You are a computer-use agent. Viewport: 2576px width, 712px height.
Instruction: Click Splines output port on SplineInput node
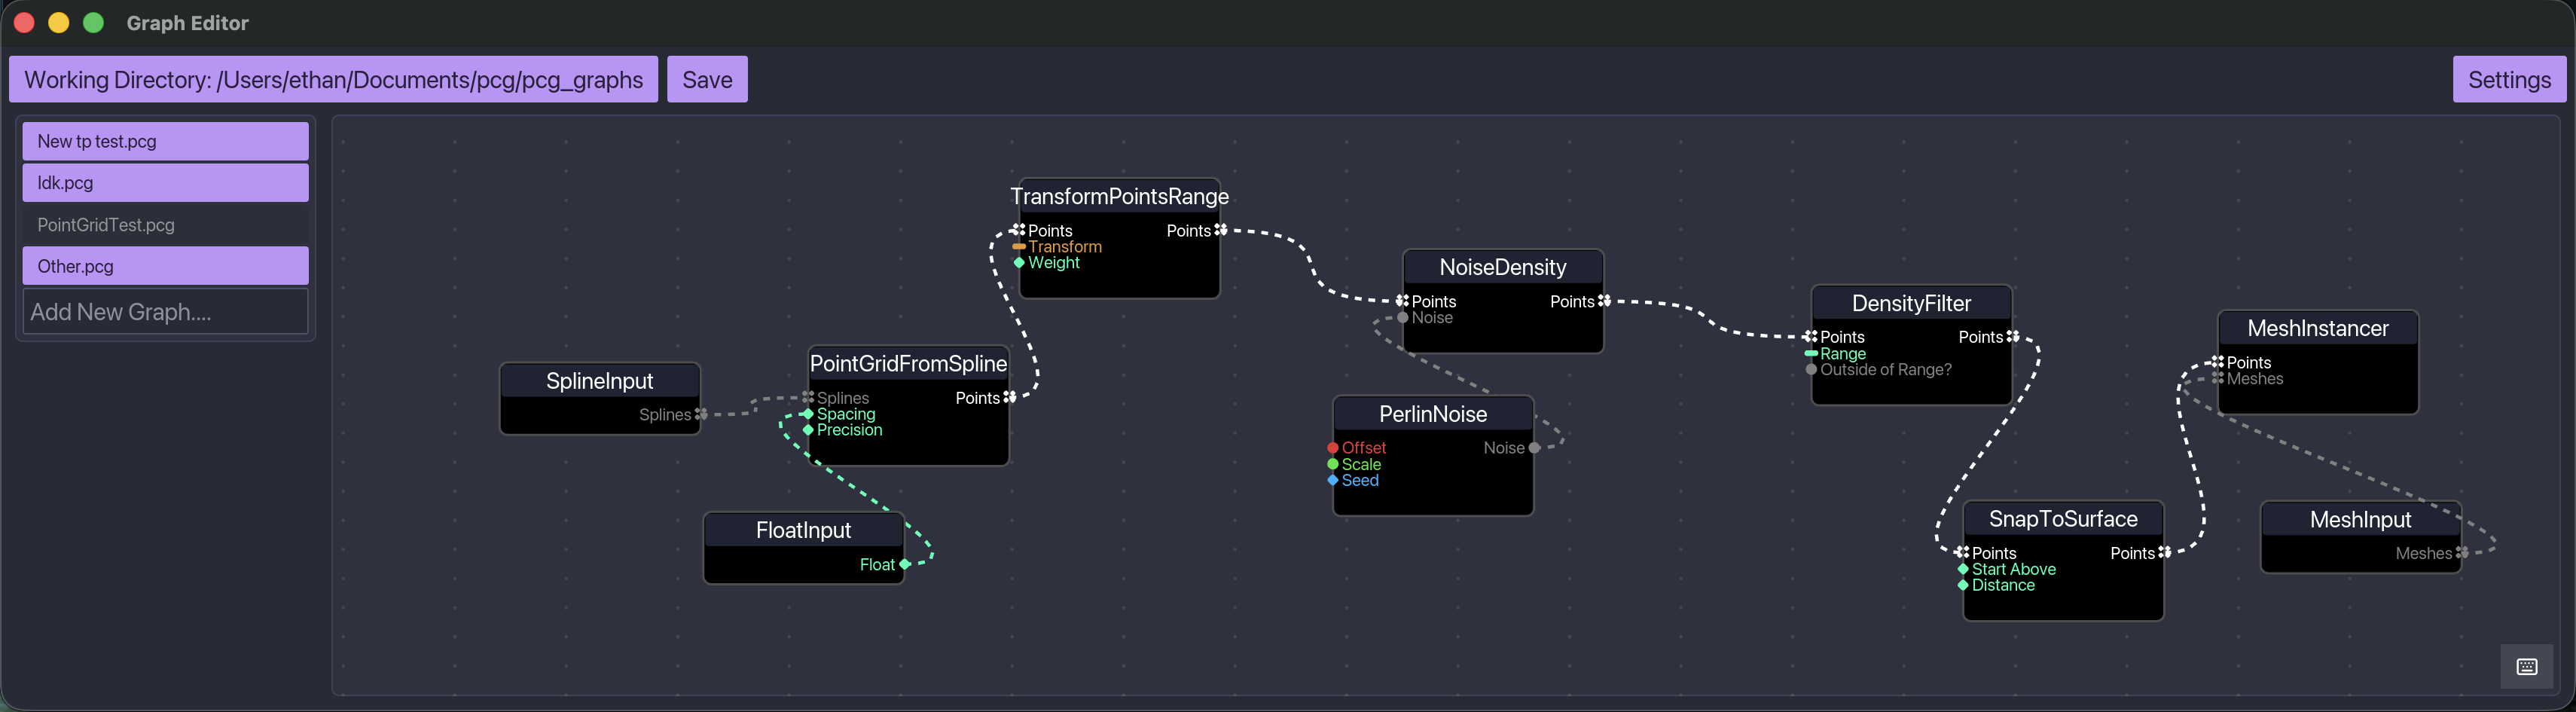coord(701,414)
